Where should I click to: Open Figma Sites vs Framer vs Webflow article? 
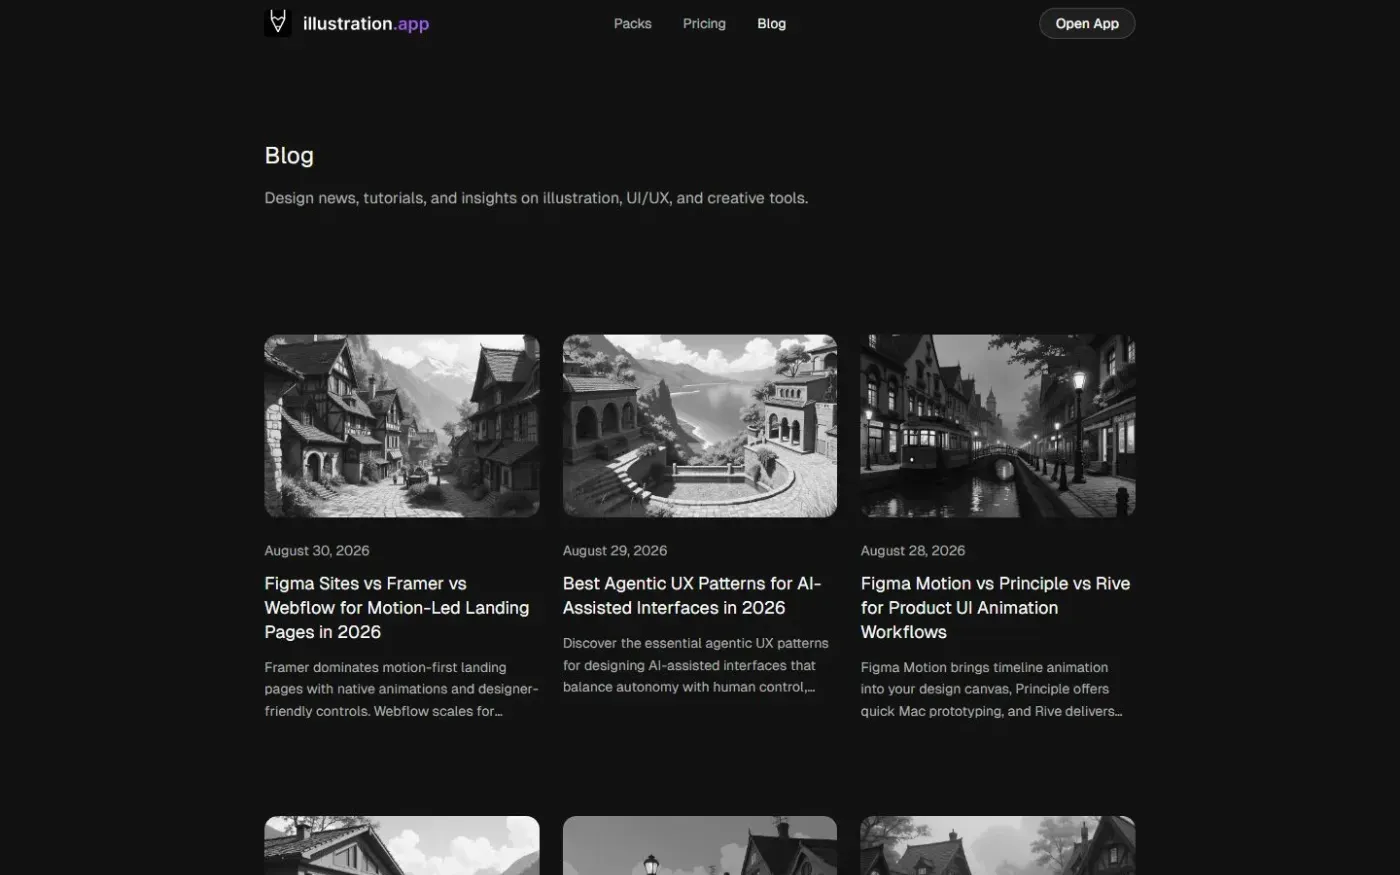coord(397,607)
